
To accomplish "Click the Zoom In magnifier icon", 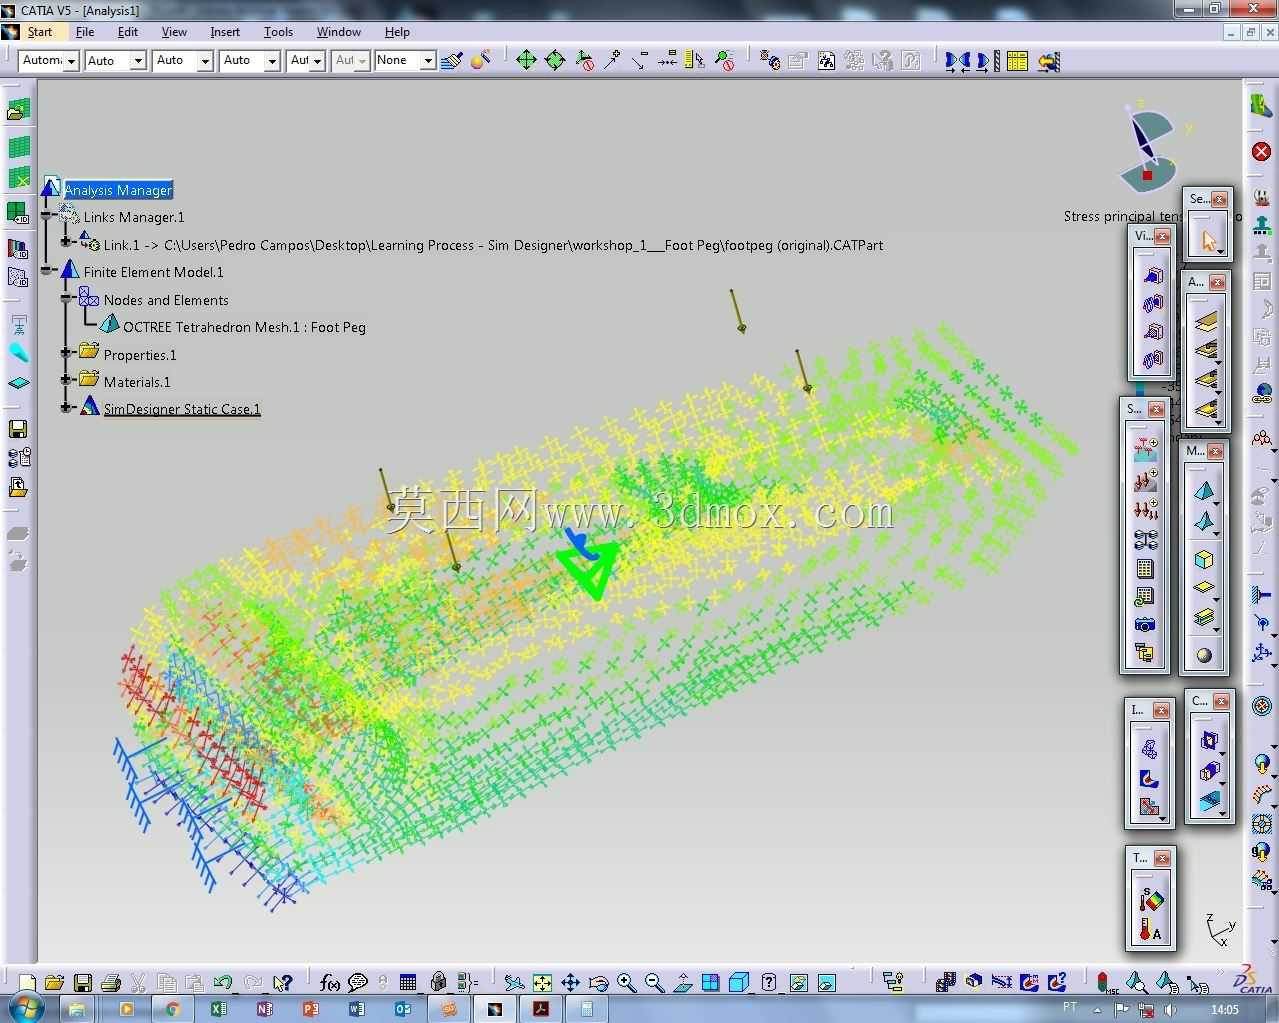I will 626,983.
